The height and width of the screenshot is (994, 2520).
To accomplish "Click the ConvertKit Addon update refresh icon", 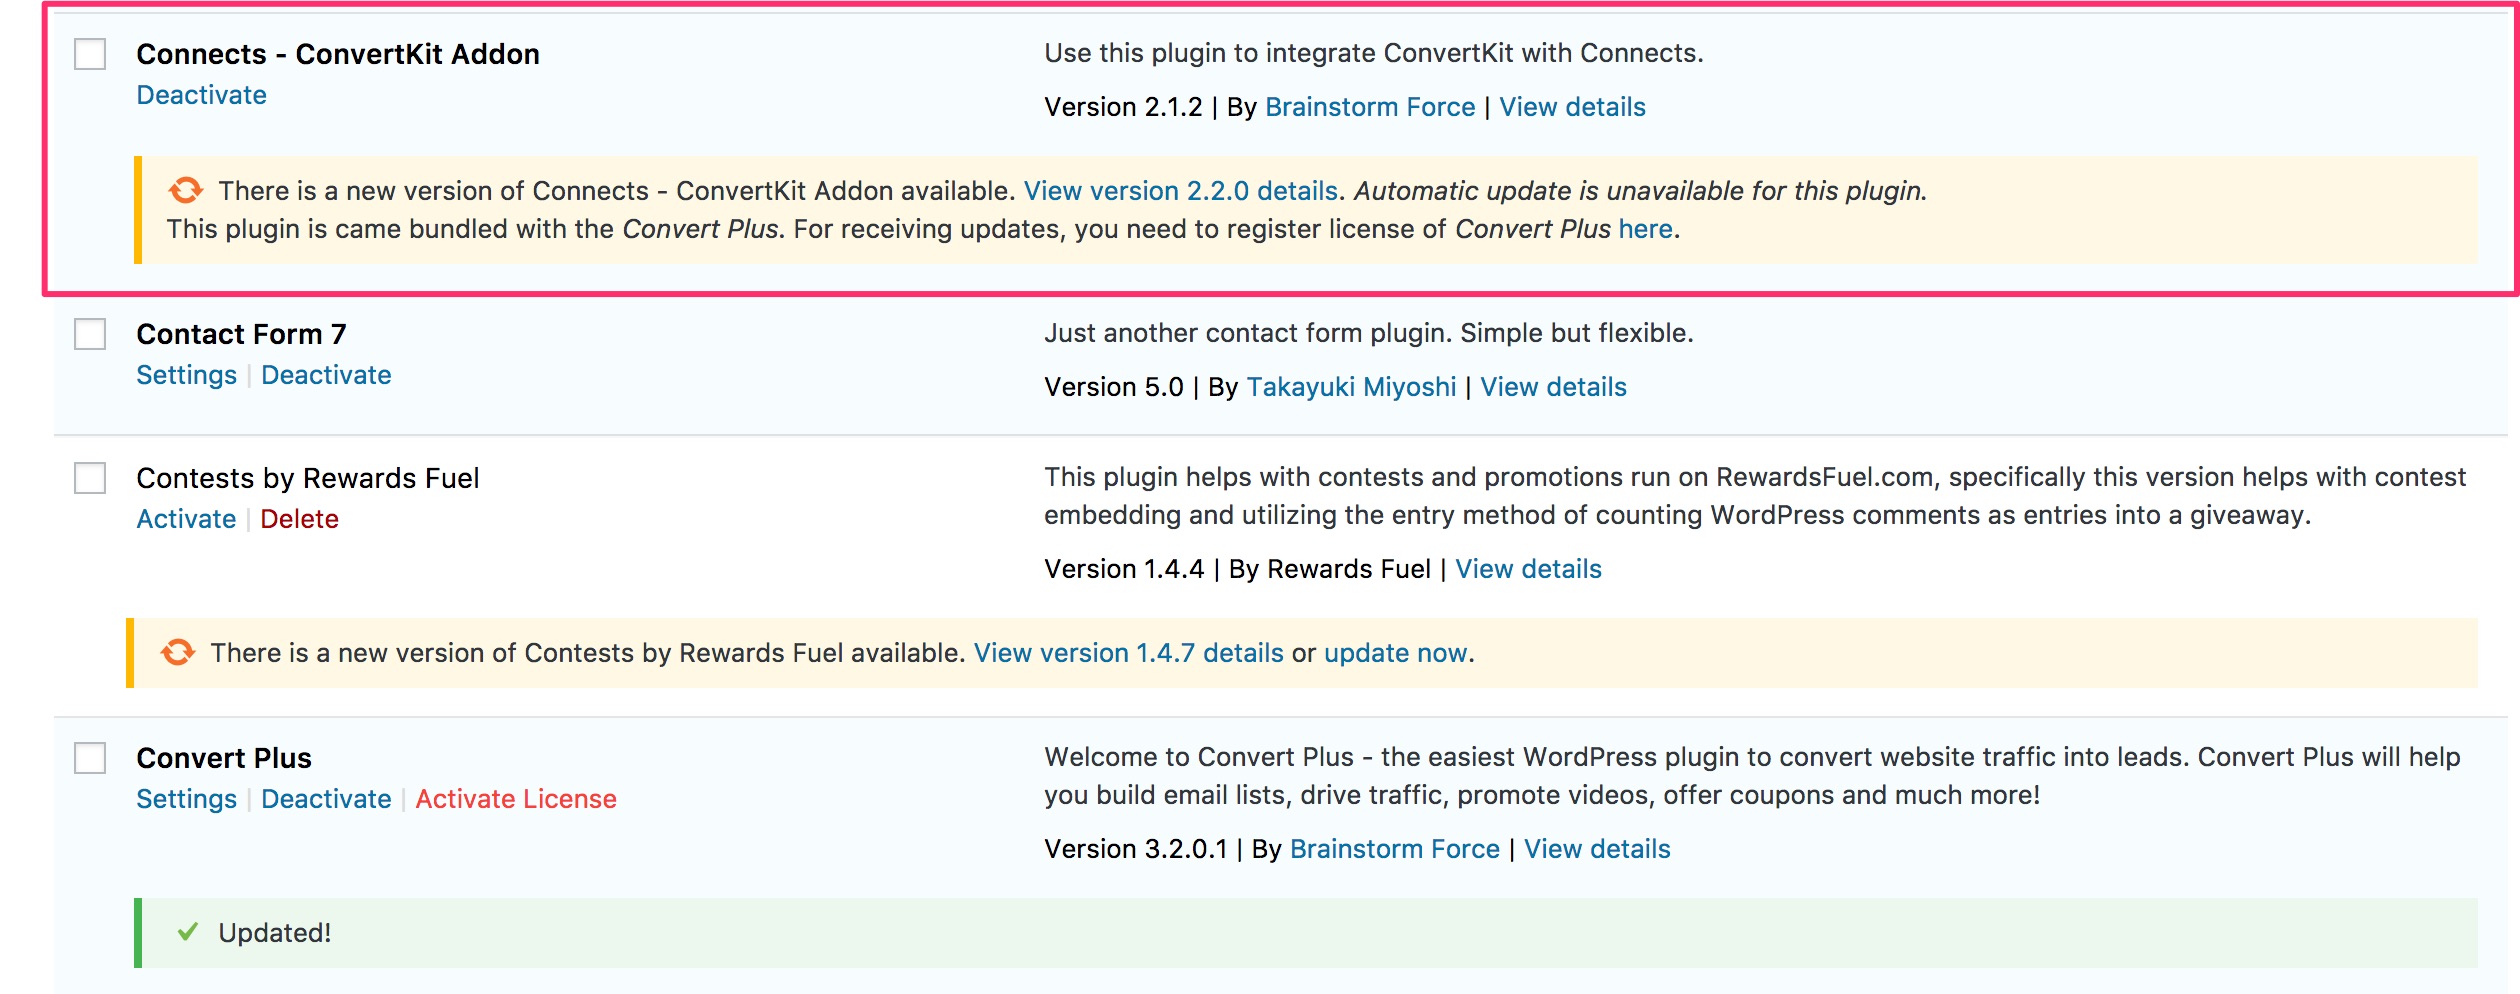I will coord(185,190).
